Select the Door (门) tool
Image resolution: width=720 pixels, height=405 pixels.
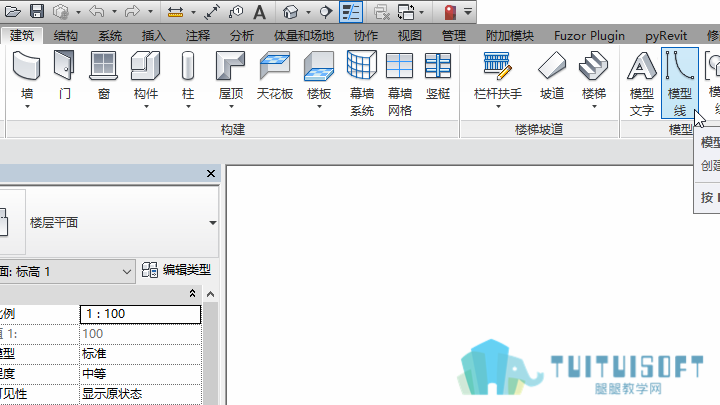pyautogui.click(x=65, y=76)
